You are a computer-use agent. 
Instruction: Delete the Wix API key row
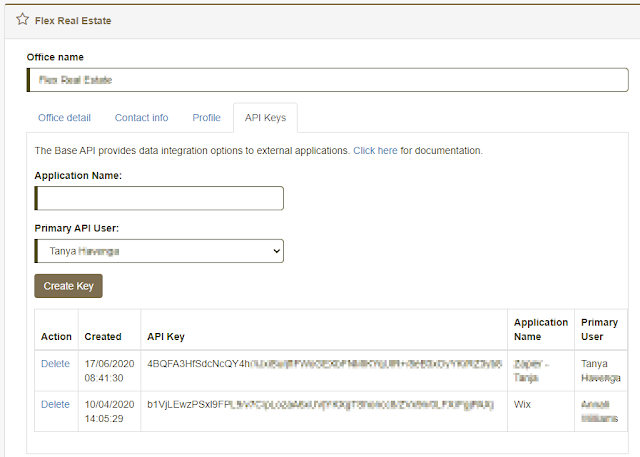55,404
